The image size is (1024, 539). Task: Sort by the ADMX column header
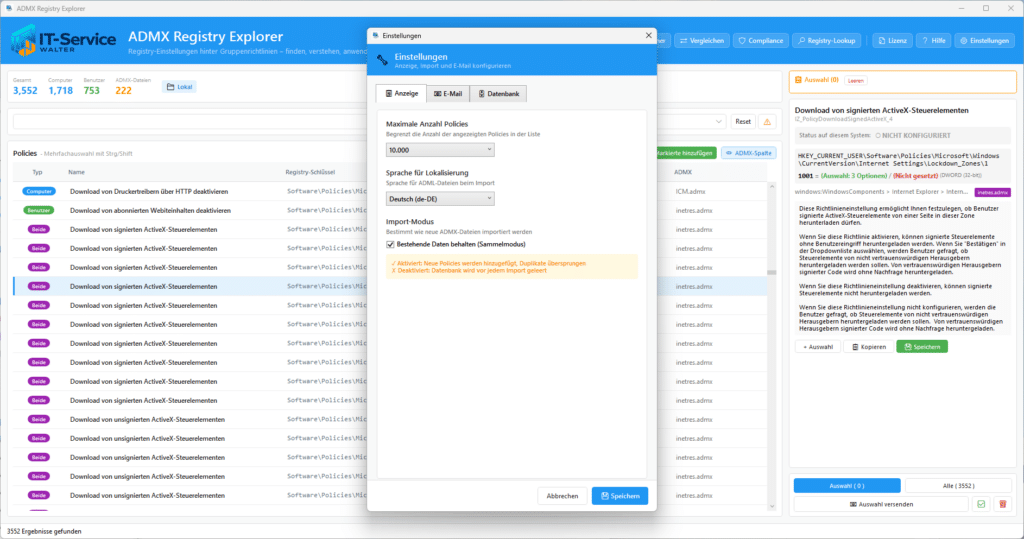(682, 172)
